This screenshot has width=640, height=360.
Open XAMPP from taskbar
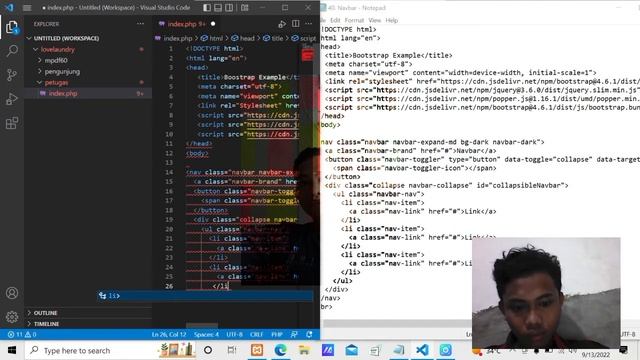pos(257,350)
